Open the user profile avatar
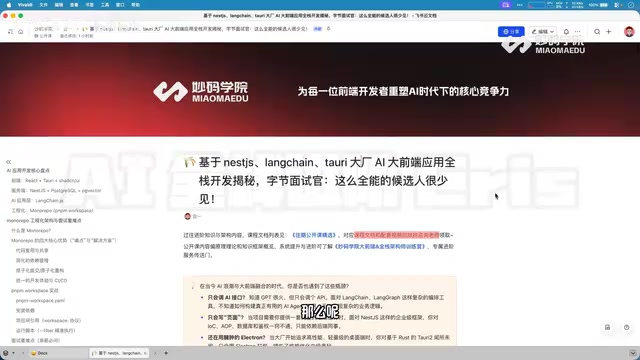 pyautogui.click(x=629, y=31)
